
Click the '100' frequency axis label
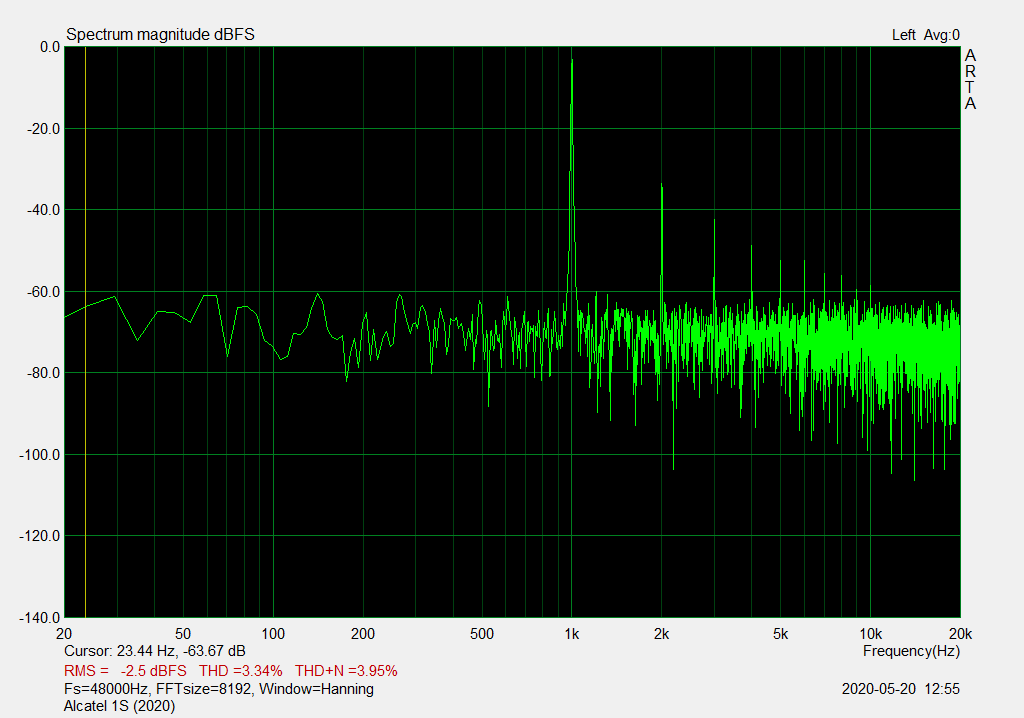click(273, 634)
